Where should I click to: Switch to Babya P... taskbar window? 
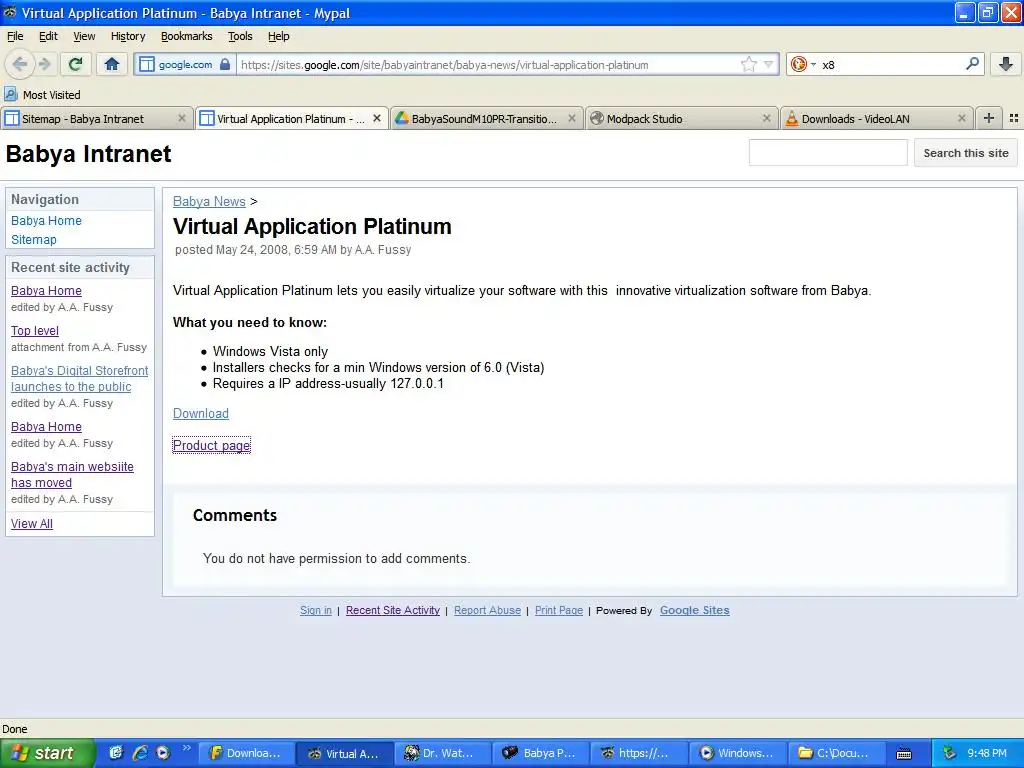click(541, 753)
